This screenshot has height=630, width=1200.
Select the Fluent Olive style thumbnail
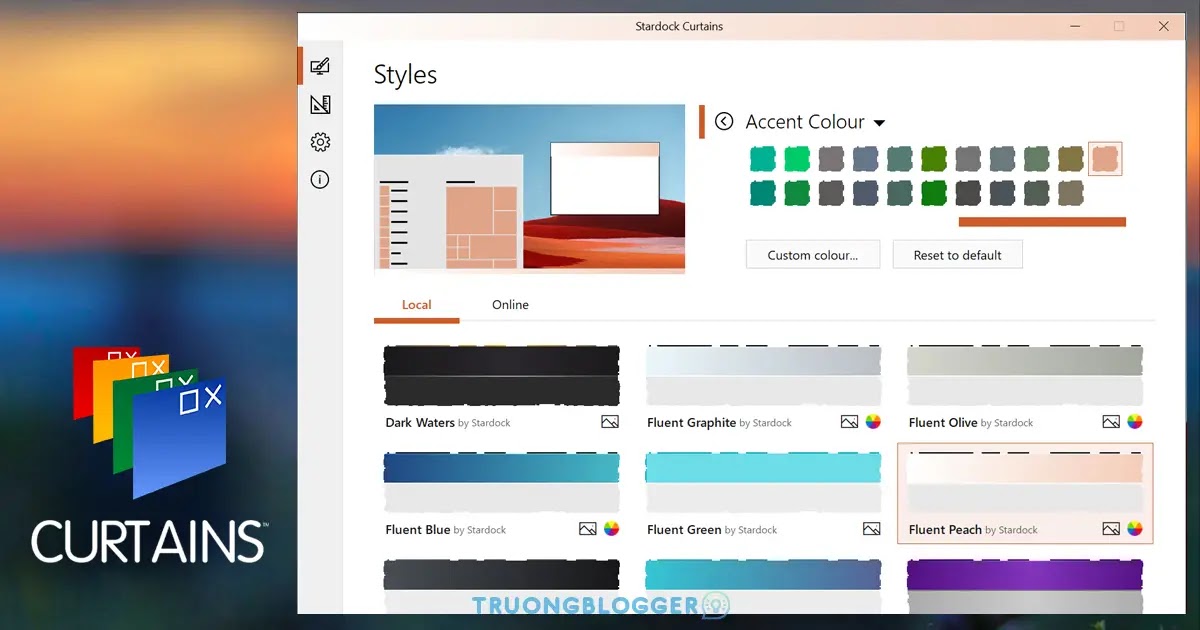[1025, 375]
